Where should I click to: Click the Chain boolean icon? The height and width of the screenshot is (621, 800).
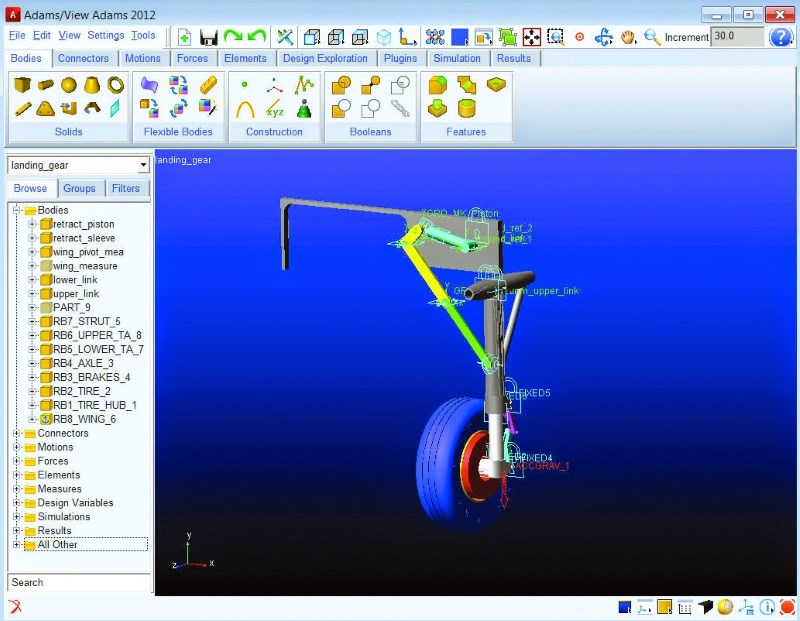(x=400, y=108)
